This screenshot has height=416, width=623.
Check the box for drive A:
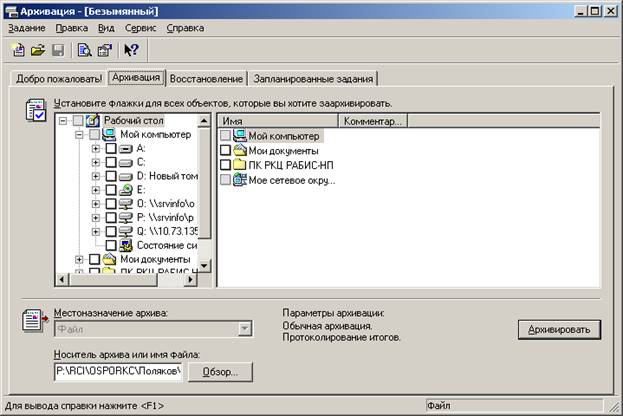click(111, 149)
